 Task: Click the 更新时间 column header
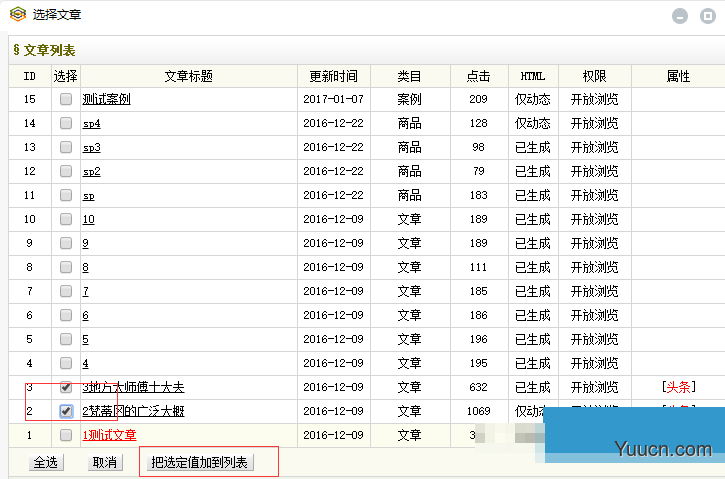pyautogui.click(x=333, y=76)
